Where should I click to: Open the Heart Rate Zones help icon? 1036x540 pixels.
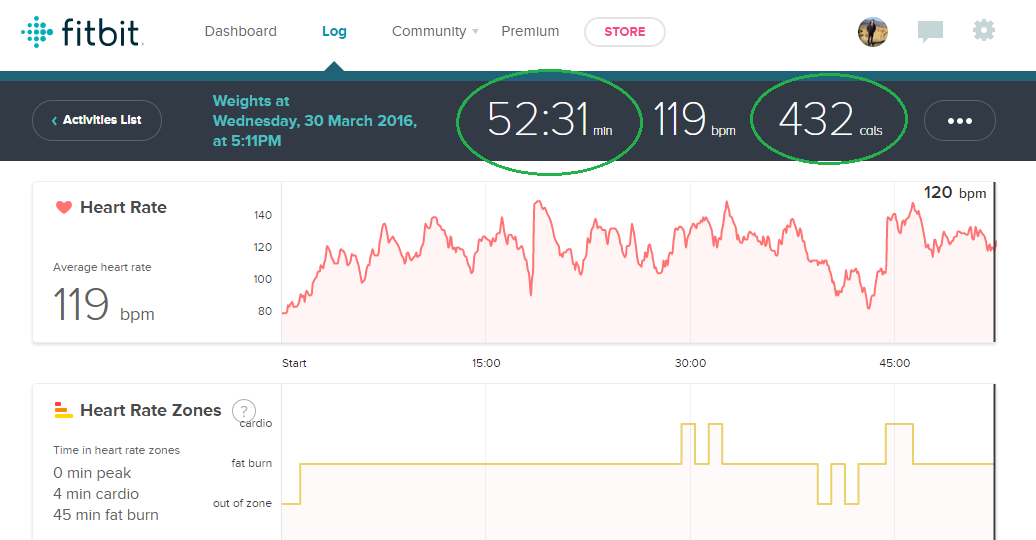tap(244, 410)
